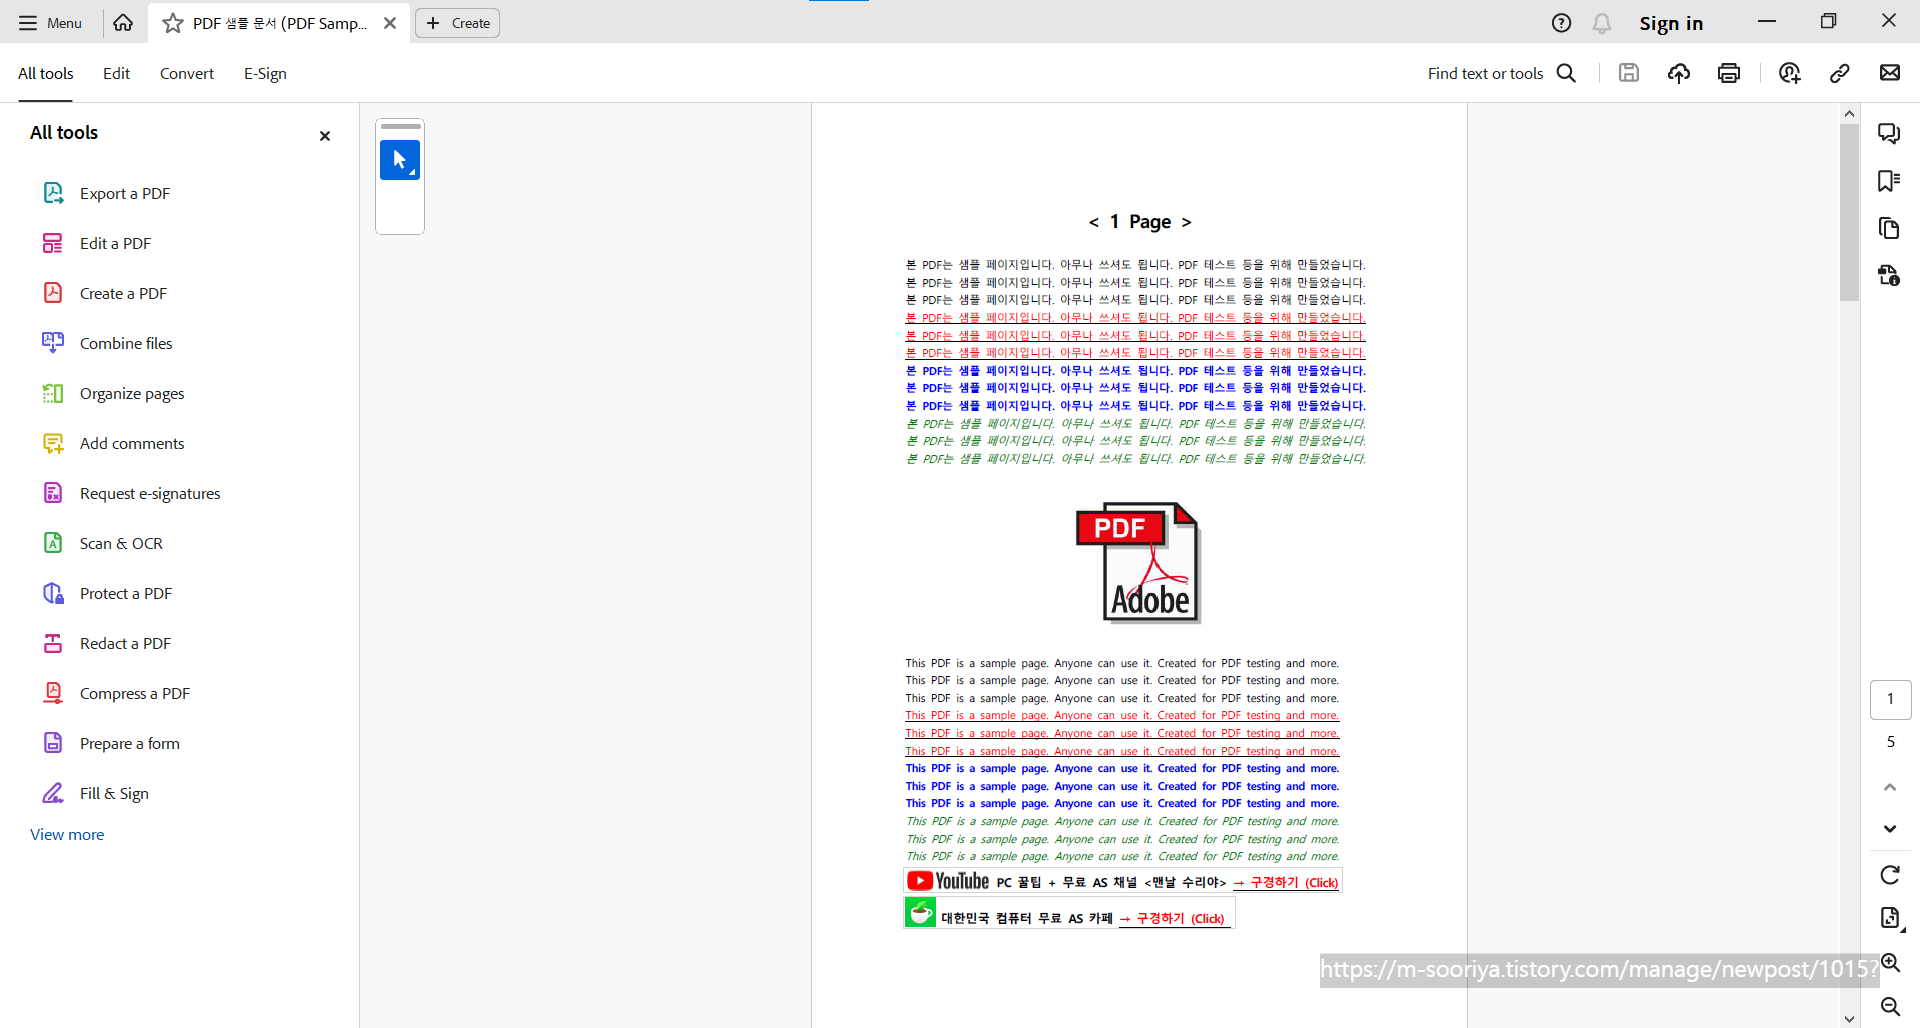Click the Home icon
Viewport: 1920px width, 1028px height.
pos(123,22)
